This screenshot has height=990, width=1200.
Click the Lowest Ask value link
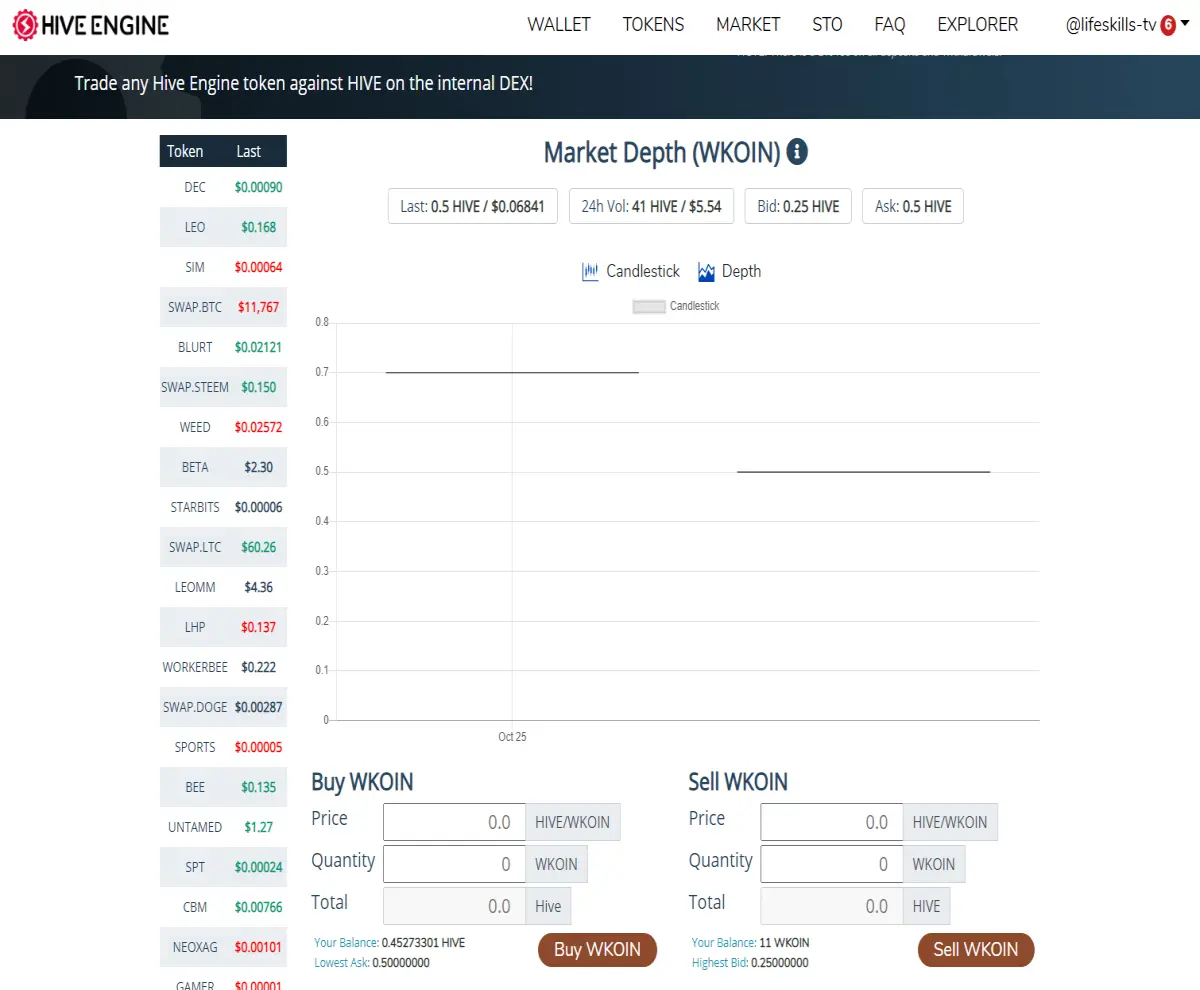(401, 963)
